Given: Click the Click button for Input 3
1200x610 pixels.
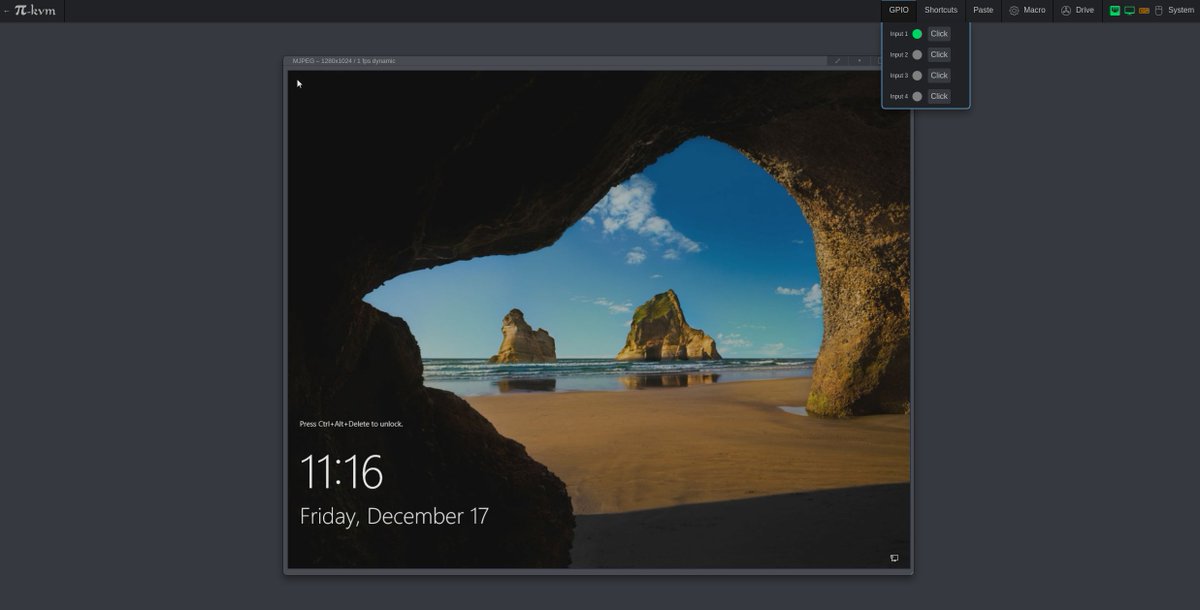Looking at the screenshot, I should 939,76.
